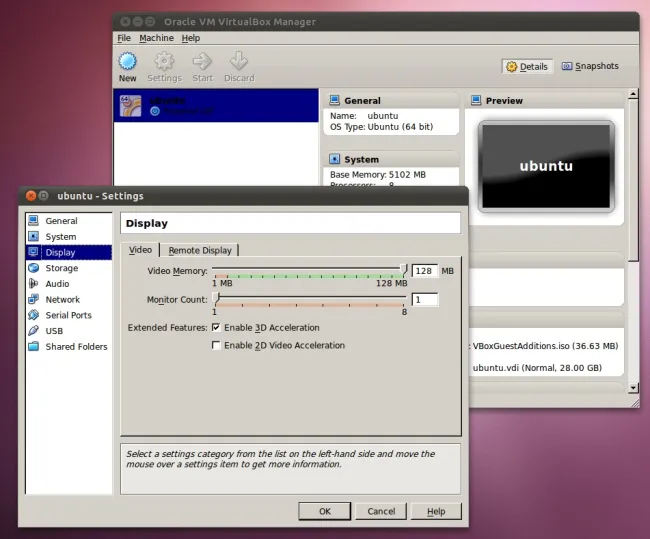Close the ubuntu - Settings dialog
This screenshot has width=650, height=539.
(31, 196)
